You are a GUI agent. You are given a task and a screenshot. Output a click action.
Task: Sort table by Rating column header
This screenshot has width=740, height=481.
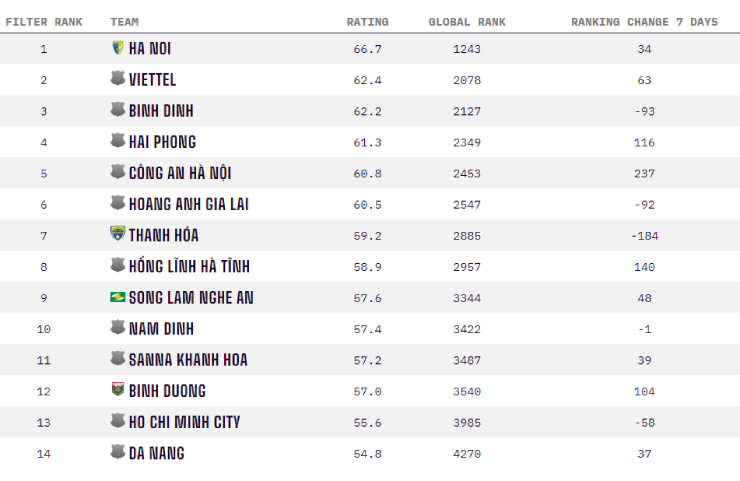(367, 22)
